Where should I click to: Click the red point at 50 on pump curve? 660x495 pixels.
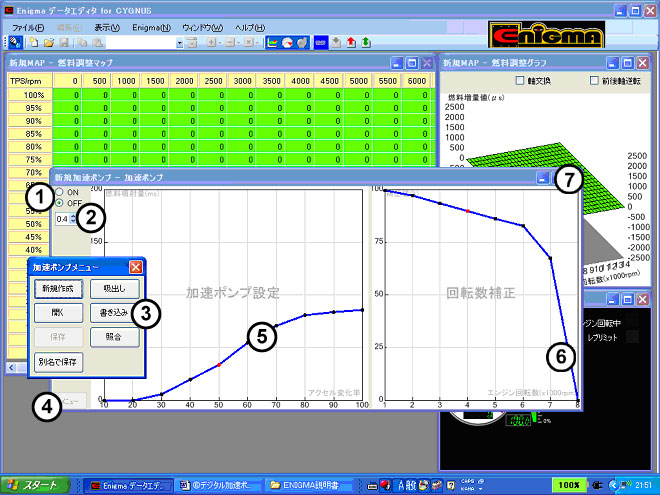coord(219,365)
